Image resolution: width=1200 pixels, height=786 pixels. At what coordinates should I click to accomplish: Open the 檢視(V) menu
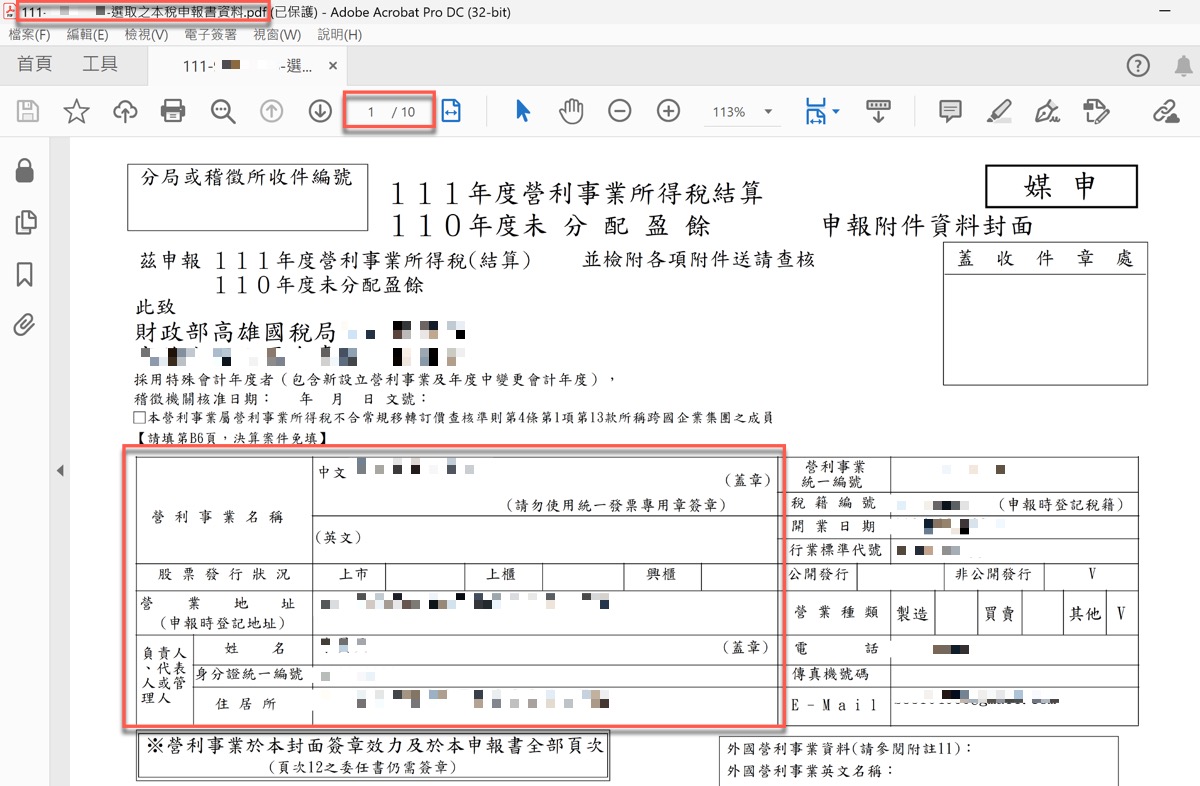pos(146,34)
